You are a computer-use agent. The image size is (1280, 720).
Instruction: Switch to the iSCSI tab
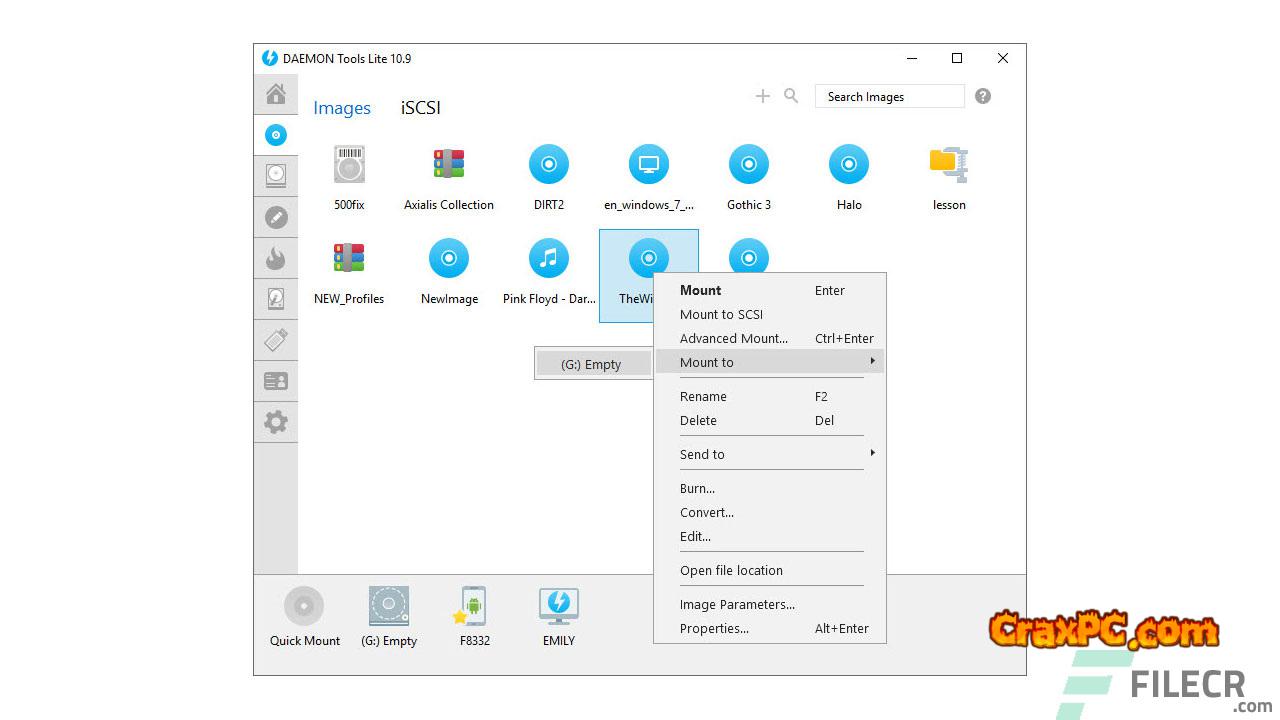click(x=420, y=108)
